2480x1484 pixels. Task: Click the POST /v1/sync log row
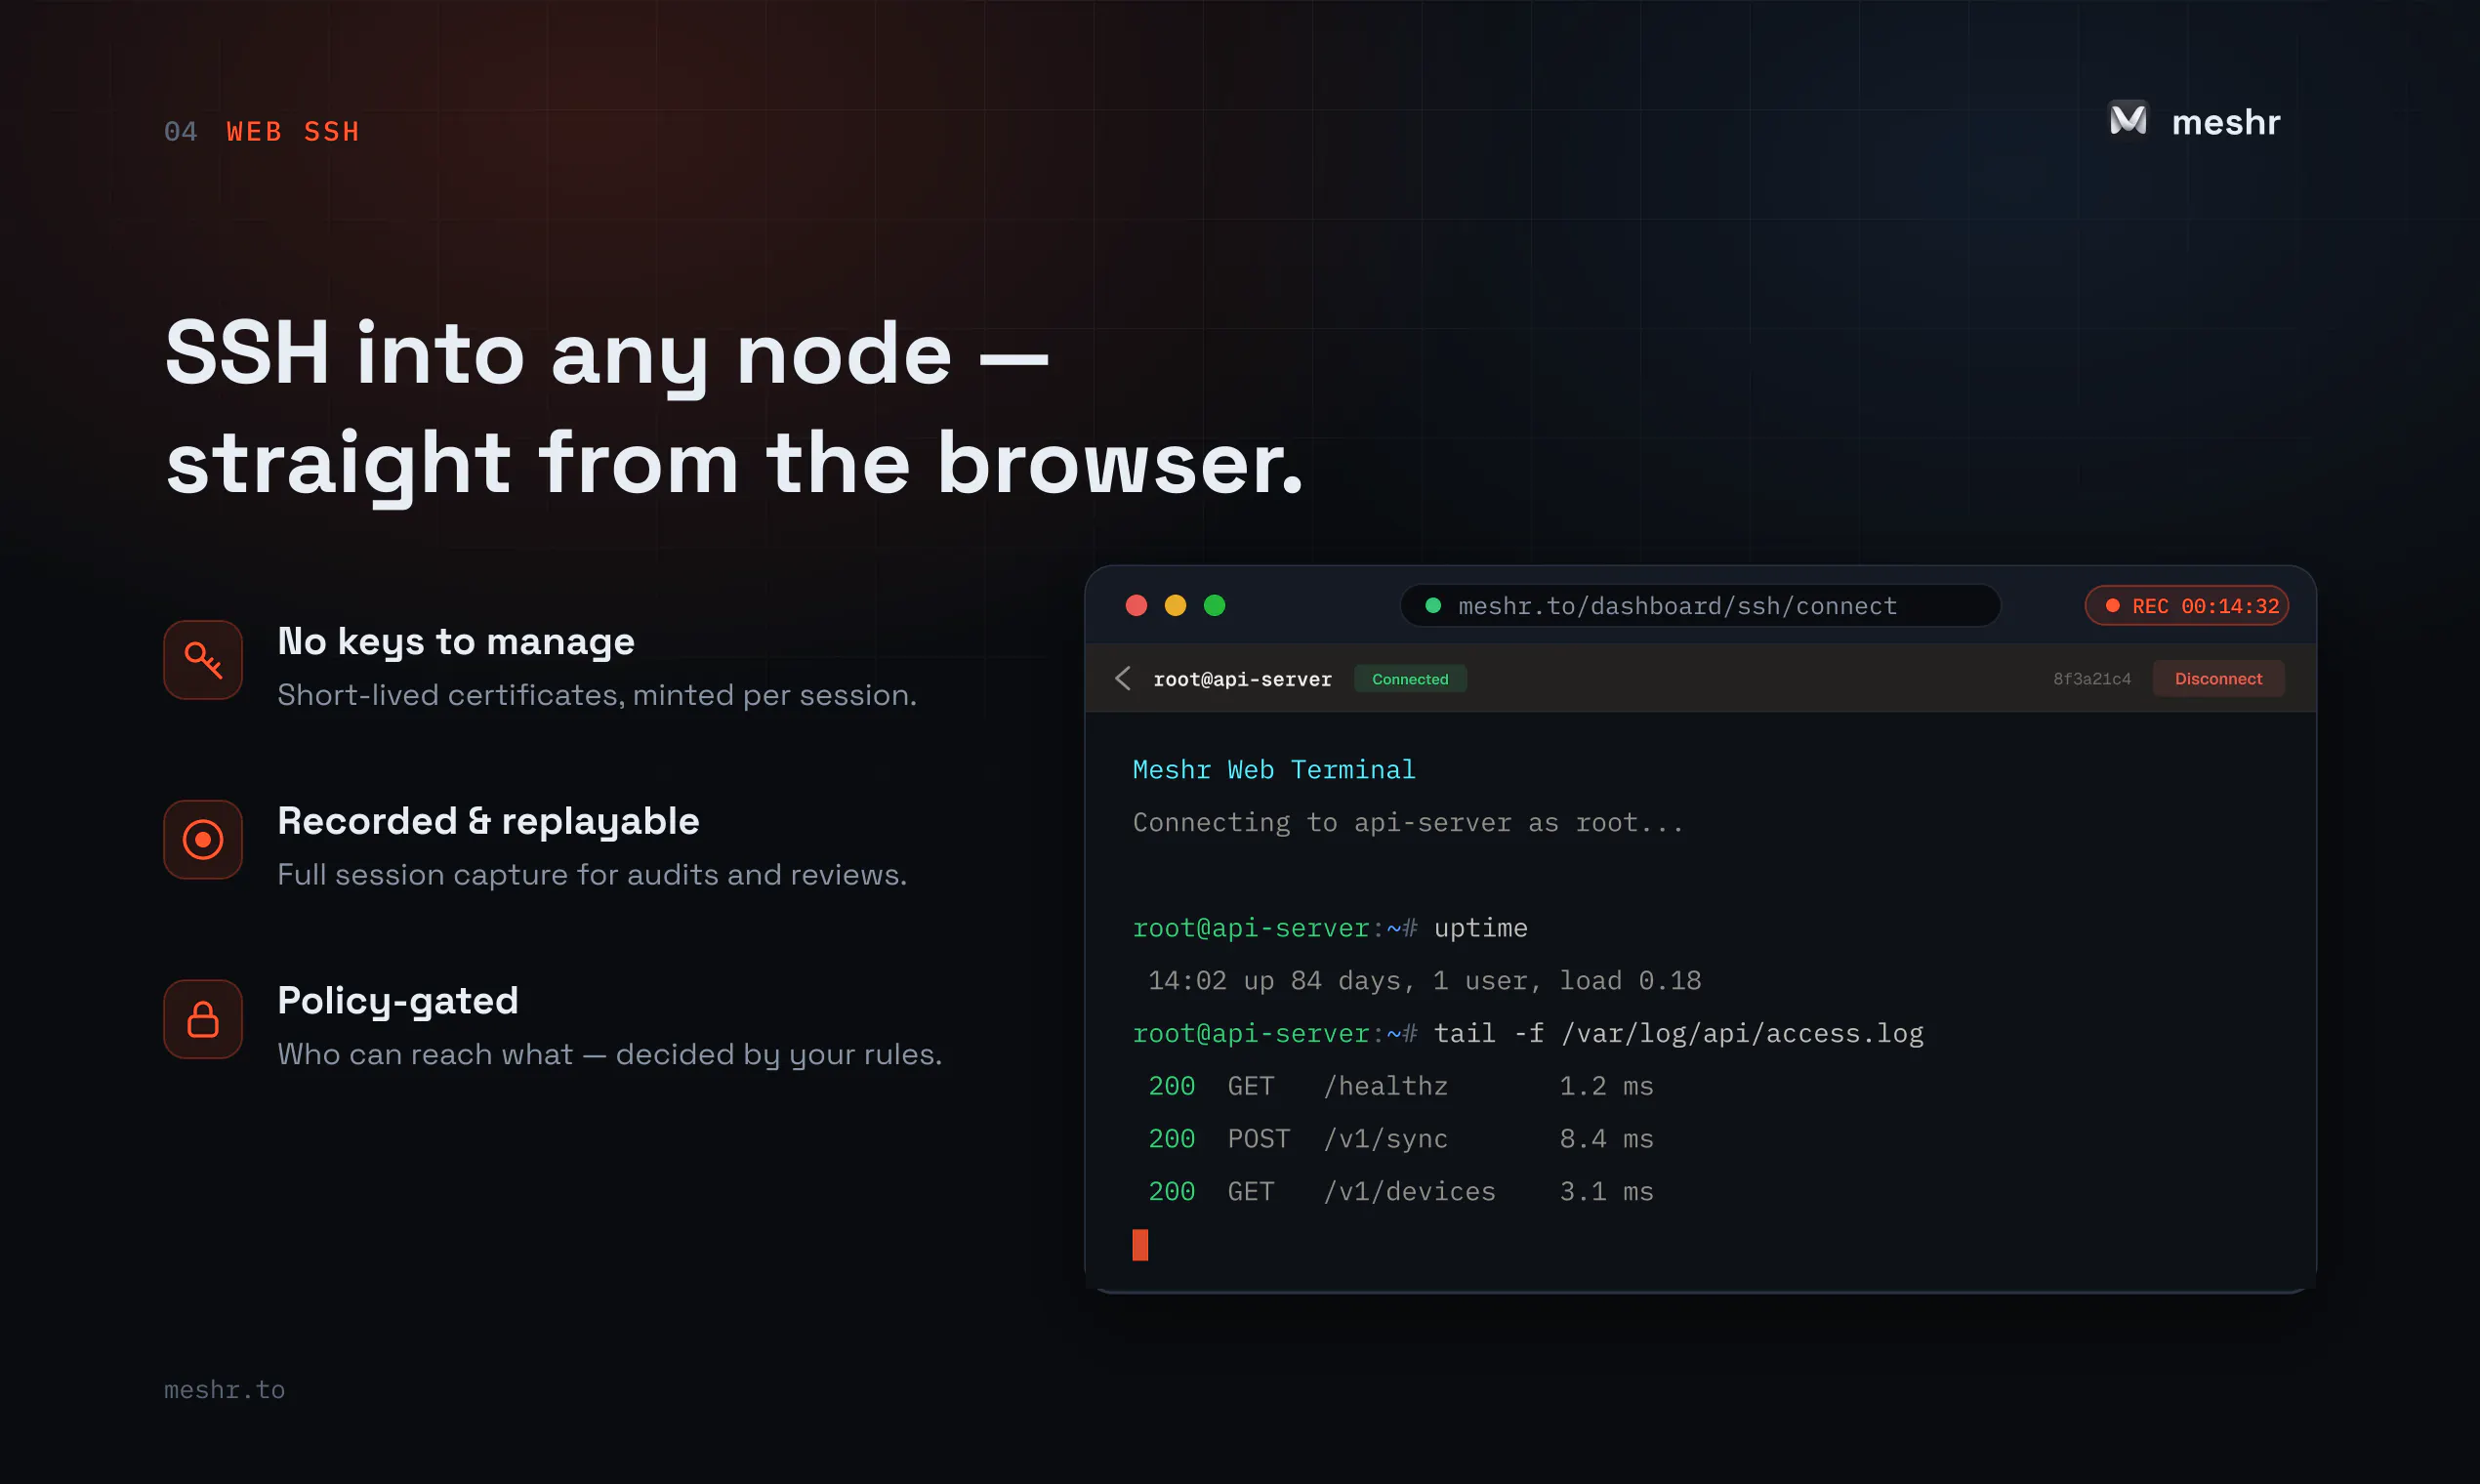[x=1401, y=1140]
